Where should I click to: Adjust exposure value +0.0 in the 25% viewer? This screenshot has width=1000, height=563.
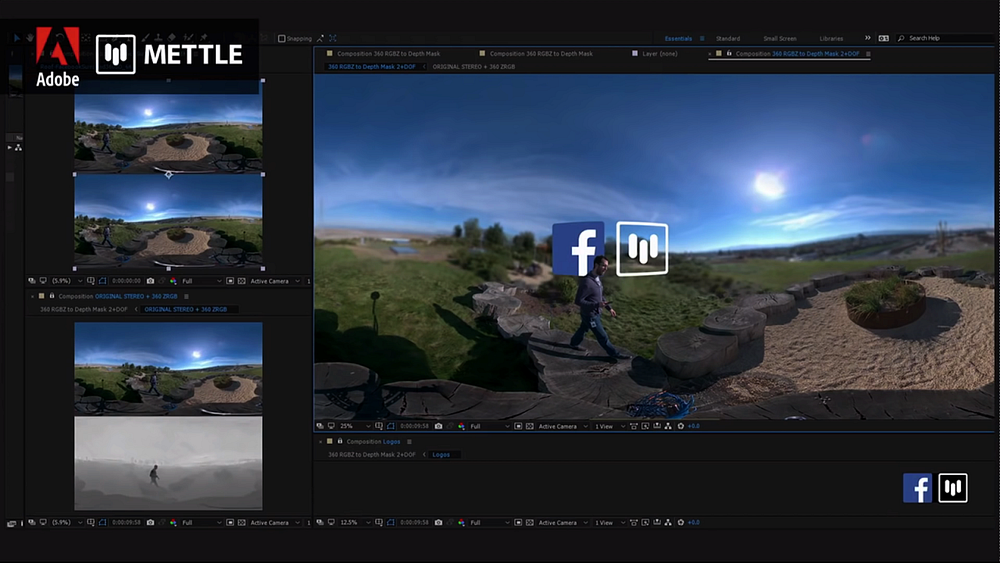click(x=694, y=426)
